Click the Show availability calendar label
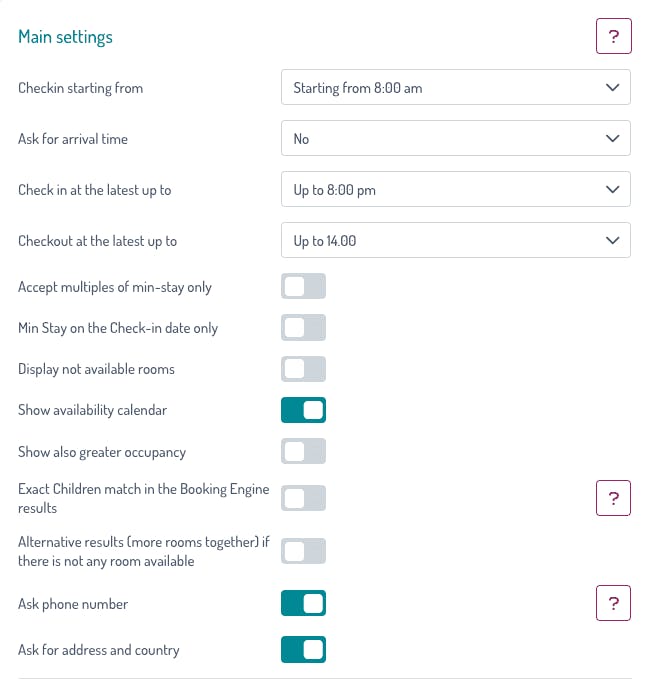This screenshot has height=683, width=647. click(x=92, y=410)
